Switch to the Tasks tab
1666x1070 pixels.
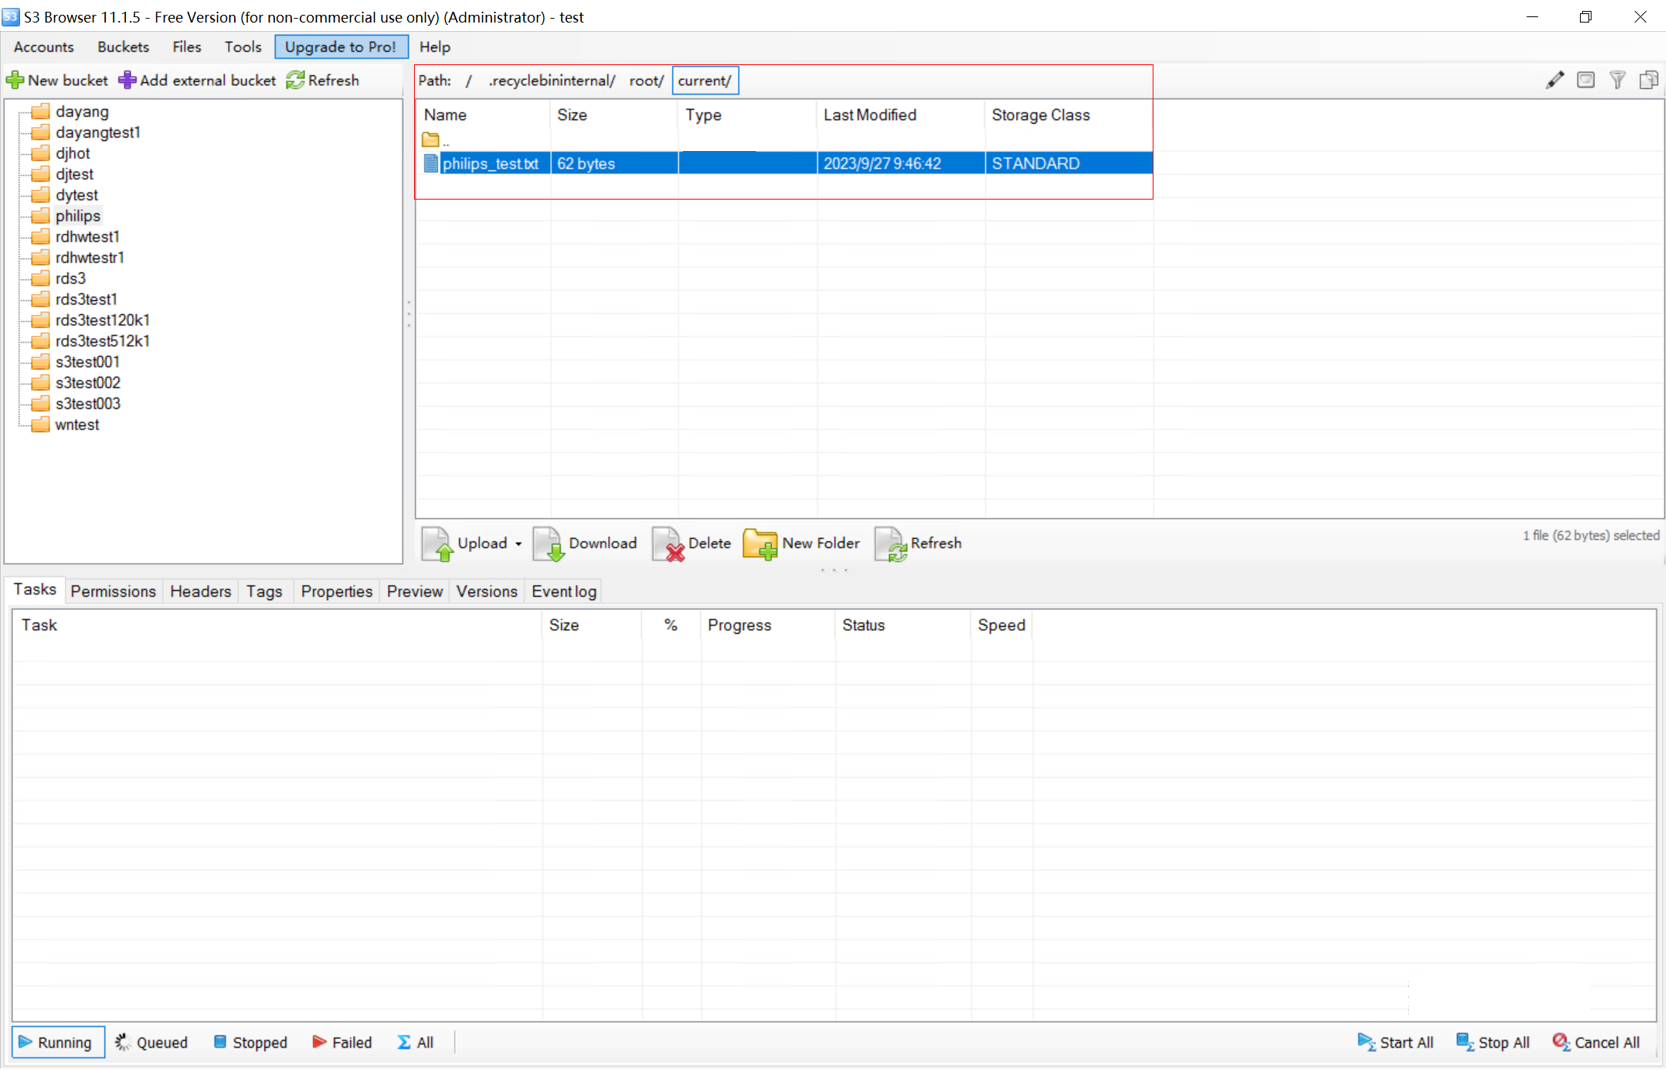pyautogui.click(x=35, y=590)
